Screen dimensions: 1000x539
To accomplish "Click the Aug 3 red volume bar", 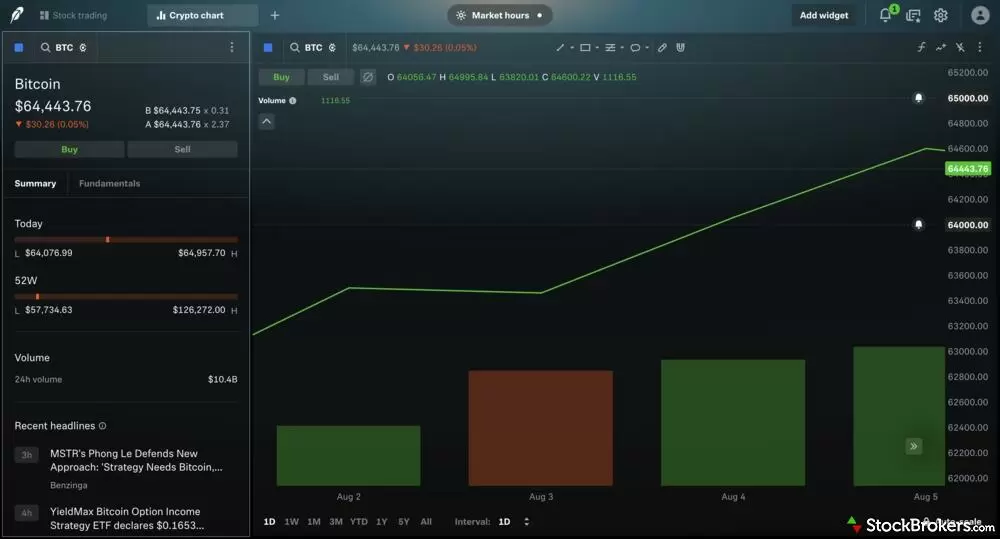I will click(x=541, y=428).
